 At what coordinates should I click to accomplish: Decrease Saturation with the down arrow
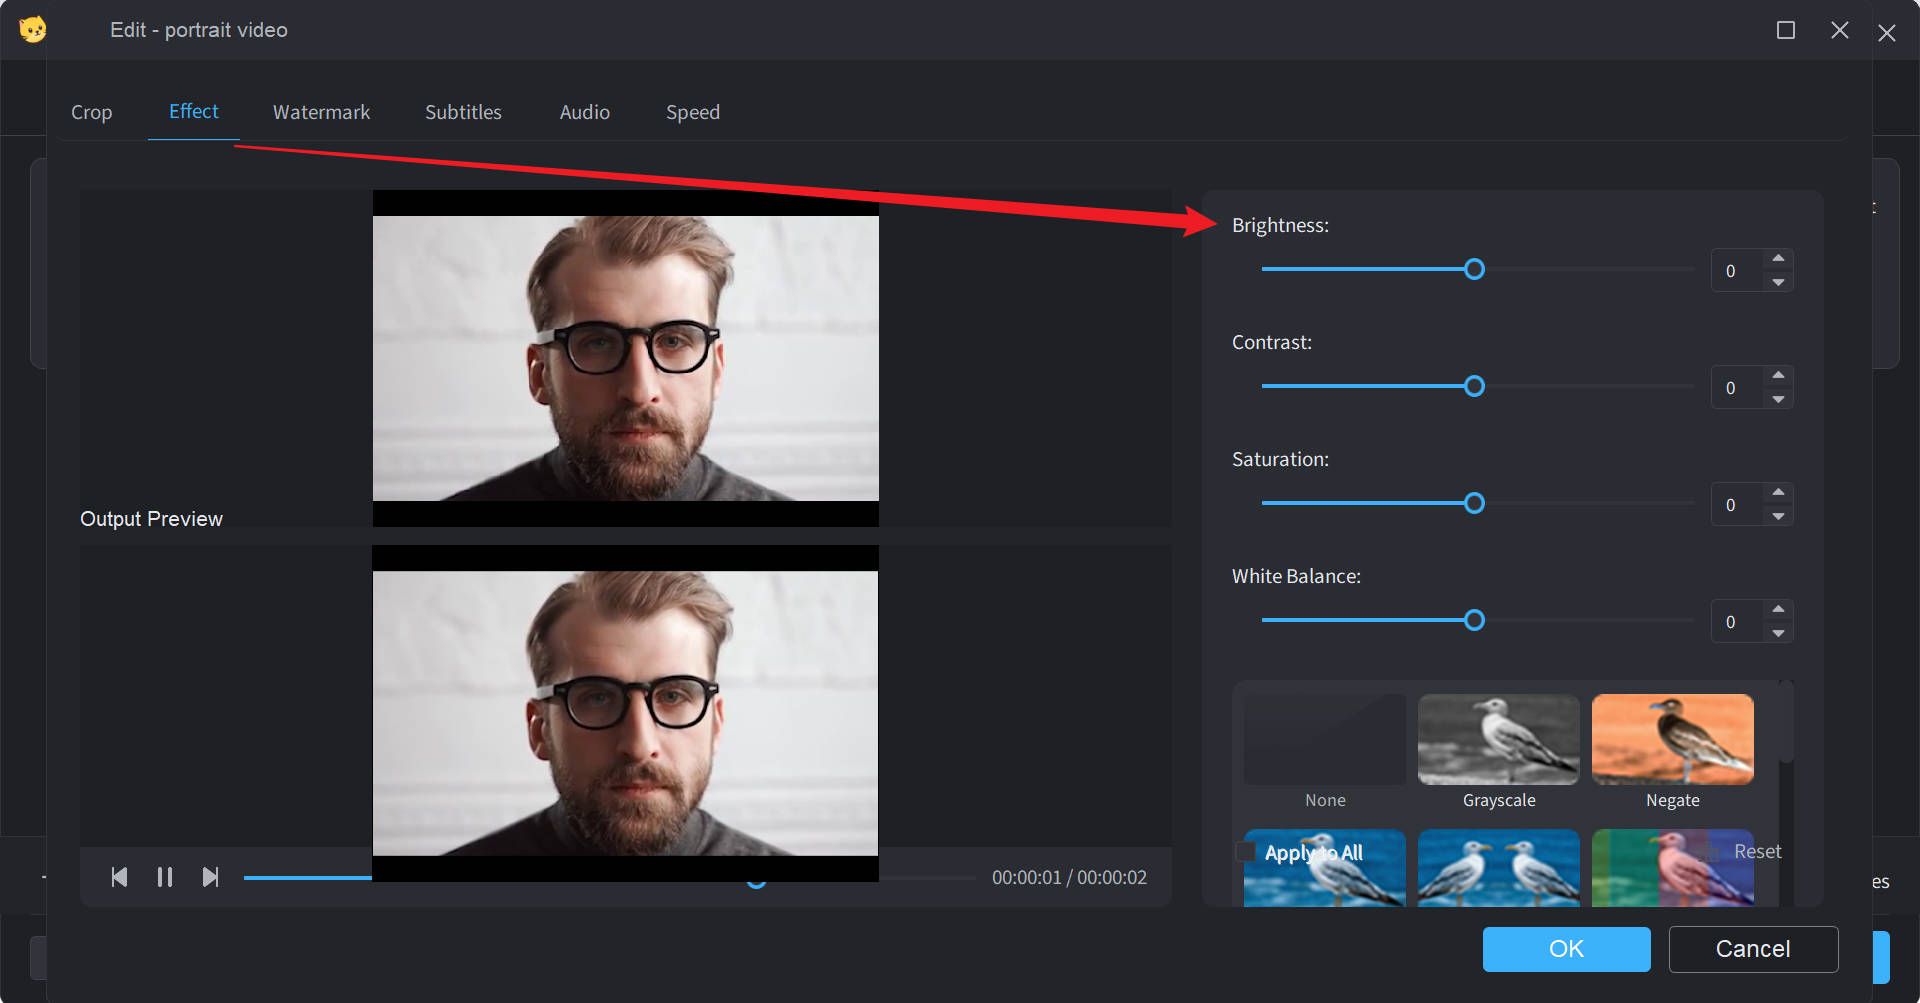pos(1778,516)
